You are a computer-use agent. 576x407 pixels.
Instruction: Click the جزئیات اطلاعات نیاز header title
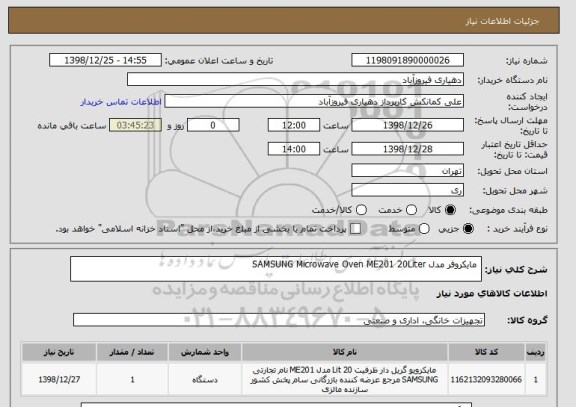click(502, 21)
